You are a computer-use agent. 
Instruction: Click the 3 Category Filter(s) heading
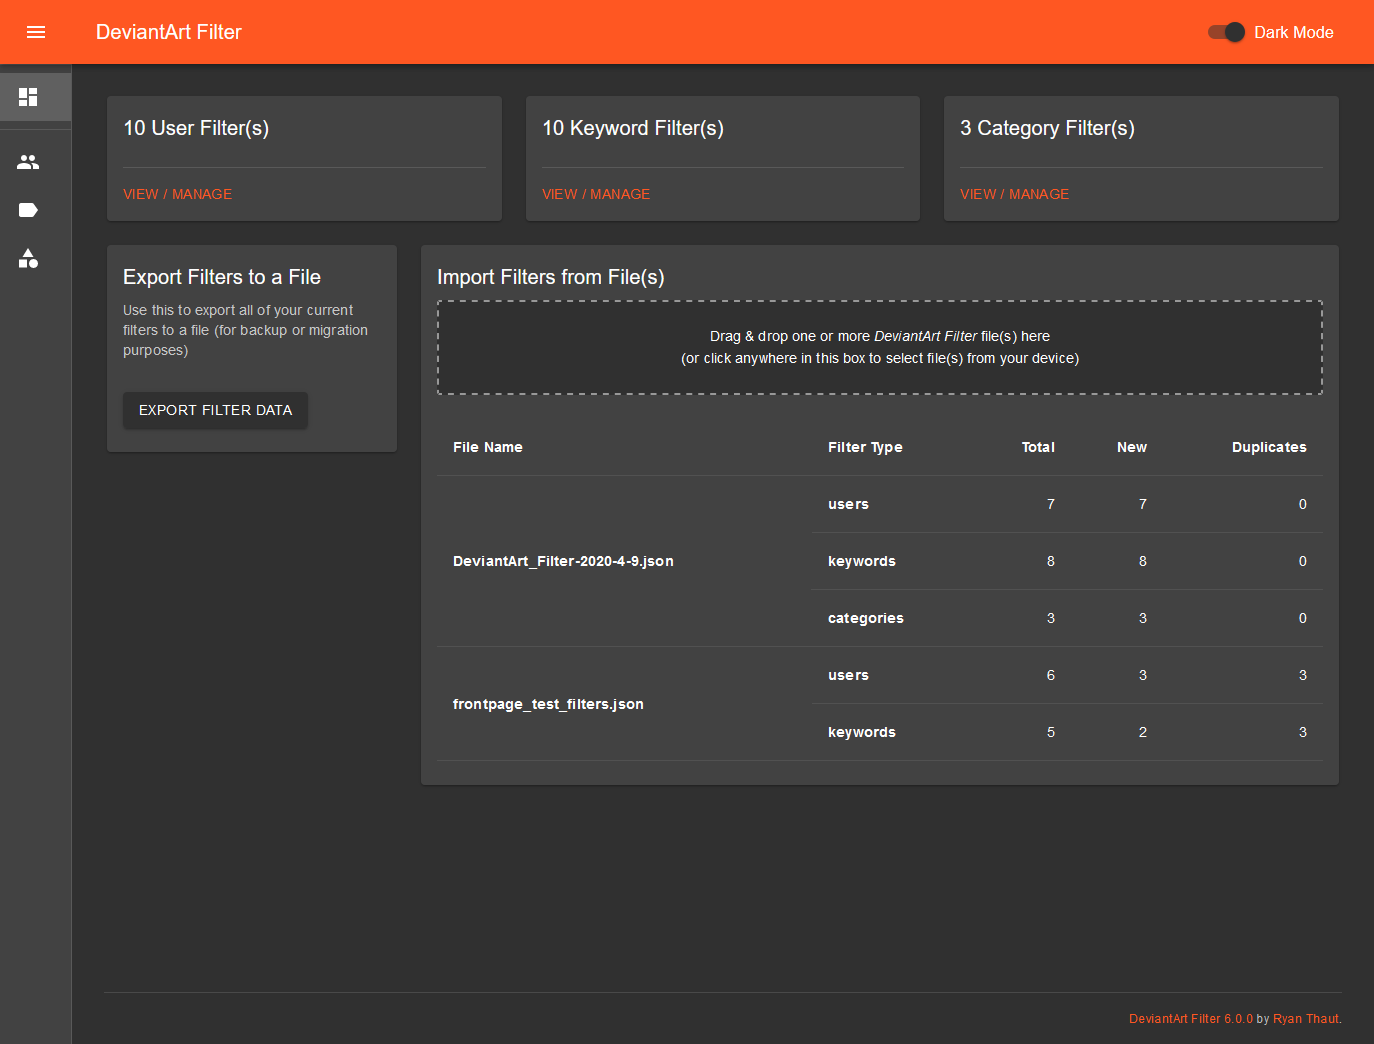(1047, 128)
